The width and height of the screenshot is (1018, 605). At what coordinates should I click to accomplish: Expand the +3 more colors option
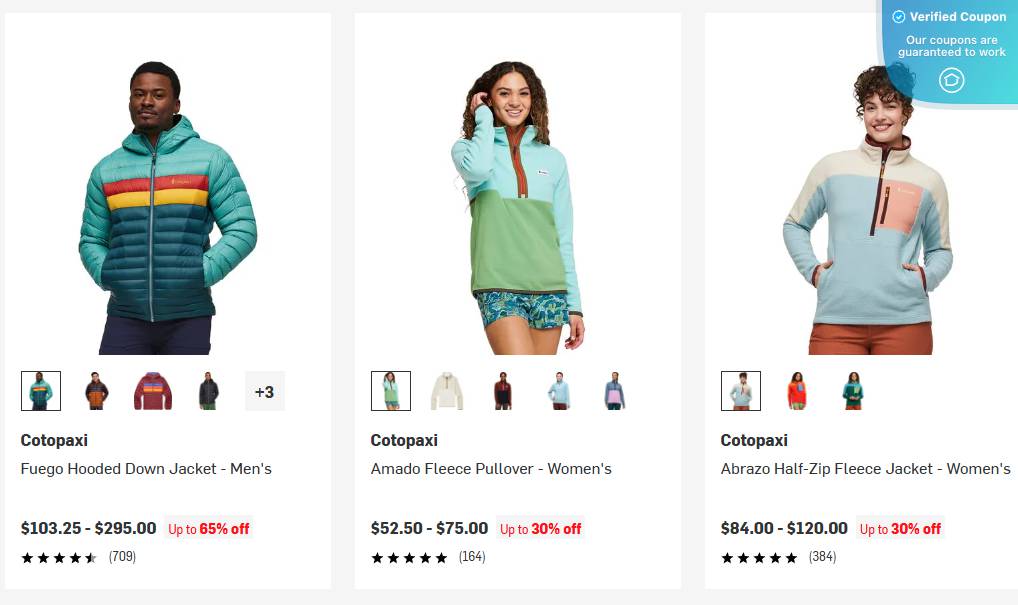(265, 391)
